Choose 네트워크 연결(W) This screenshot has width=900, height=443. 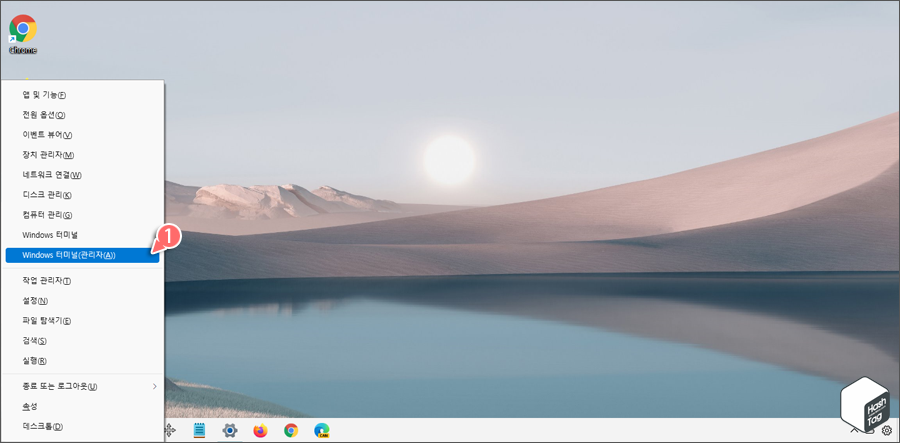pos(82,175)
